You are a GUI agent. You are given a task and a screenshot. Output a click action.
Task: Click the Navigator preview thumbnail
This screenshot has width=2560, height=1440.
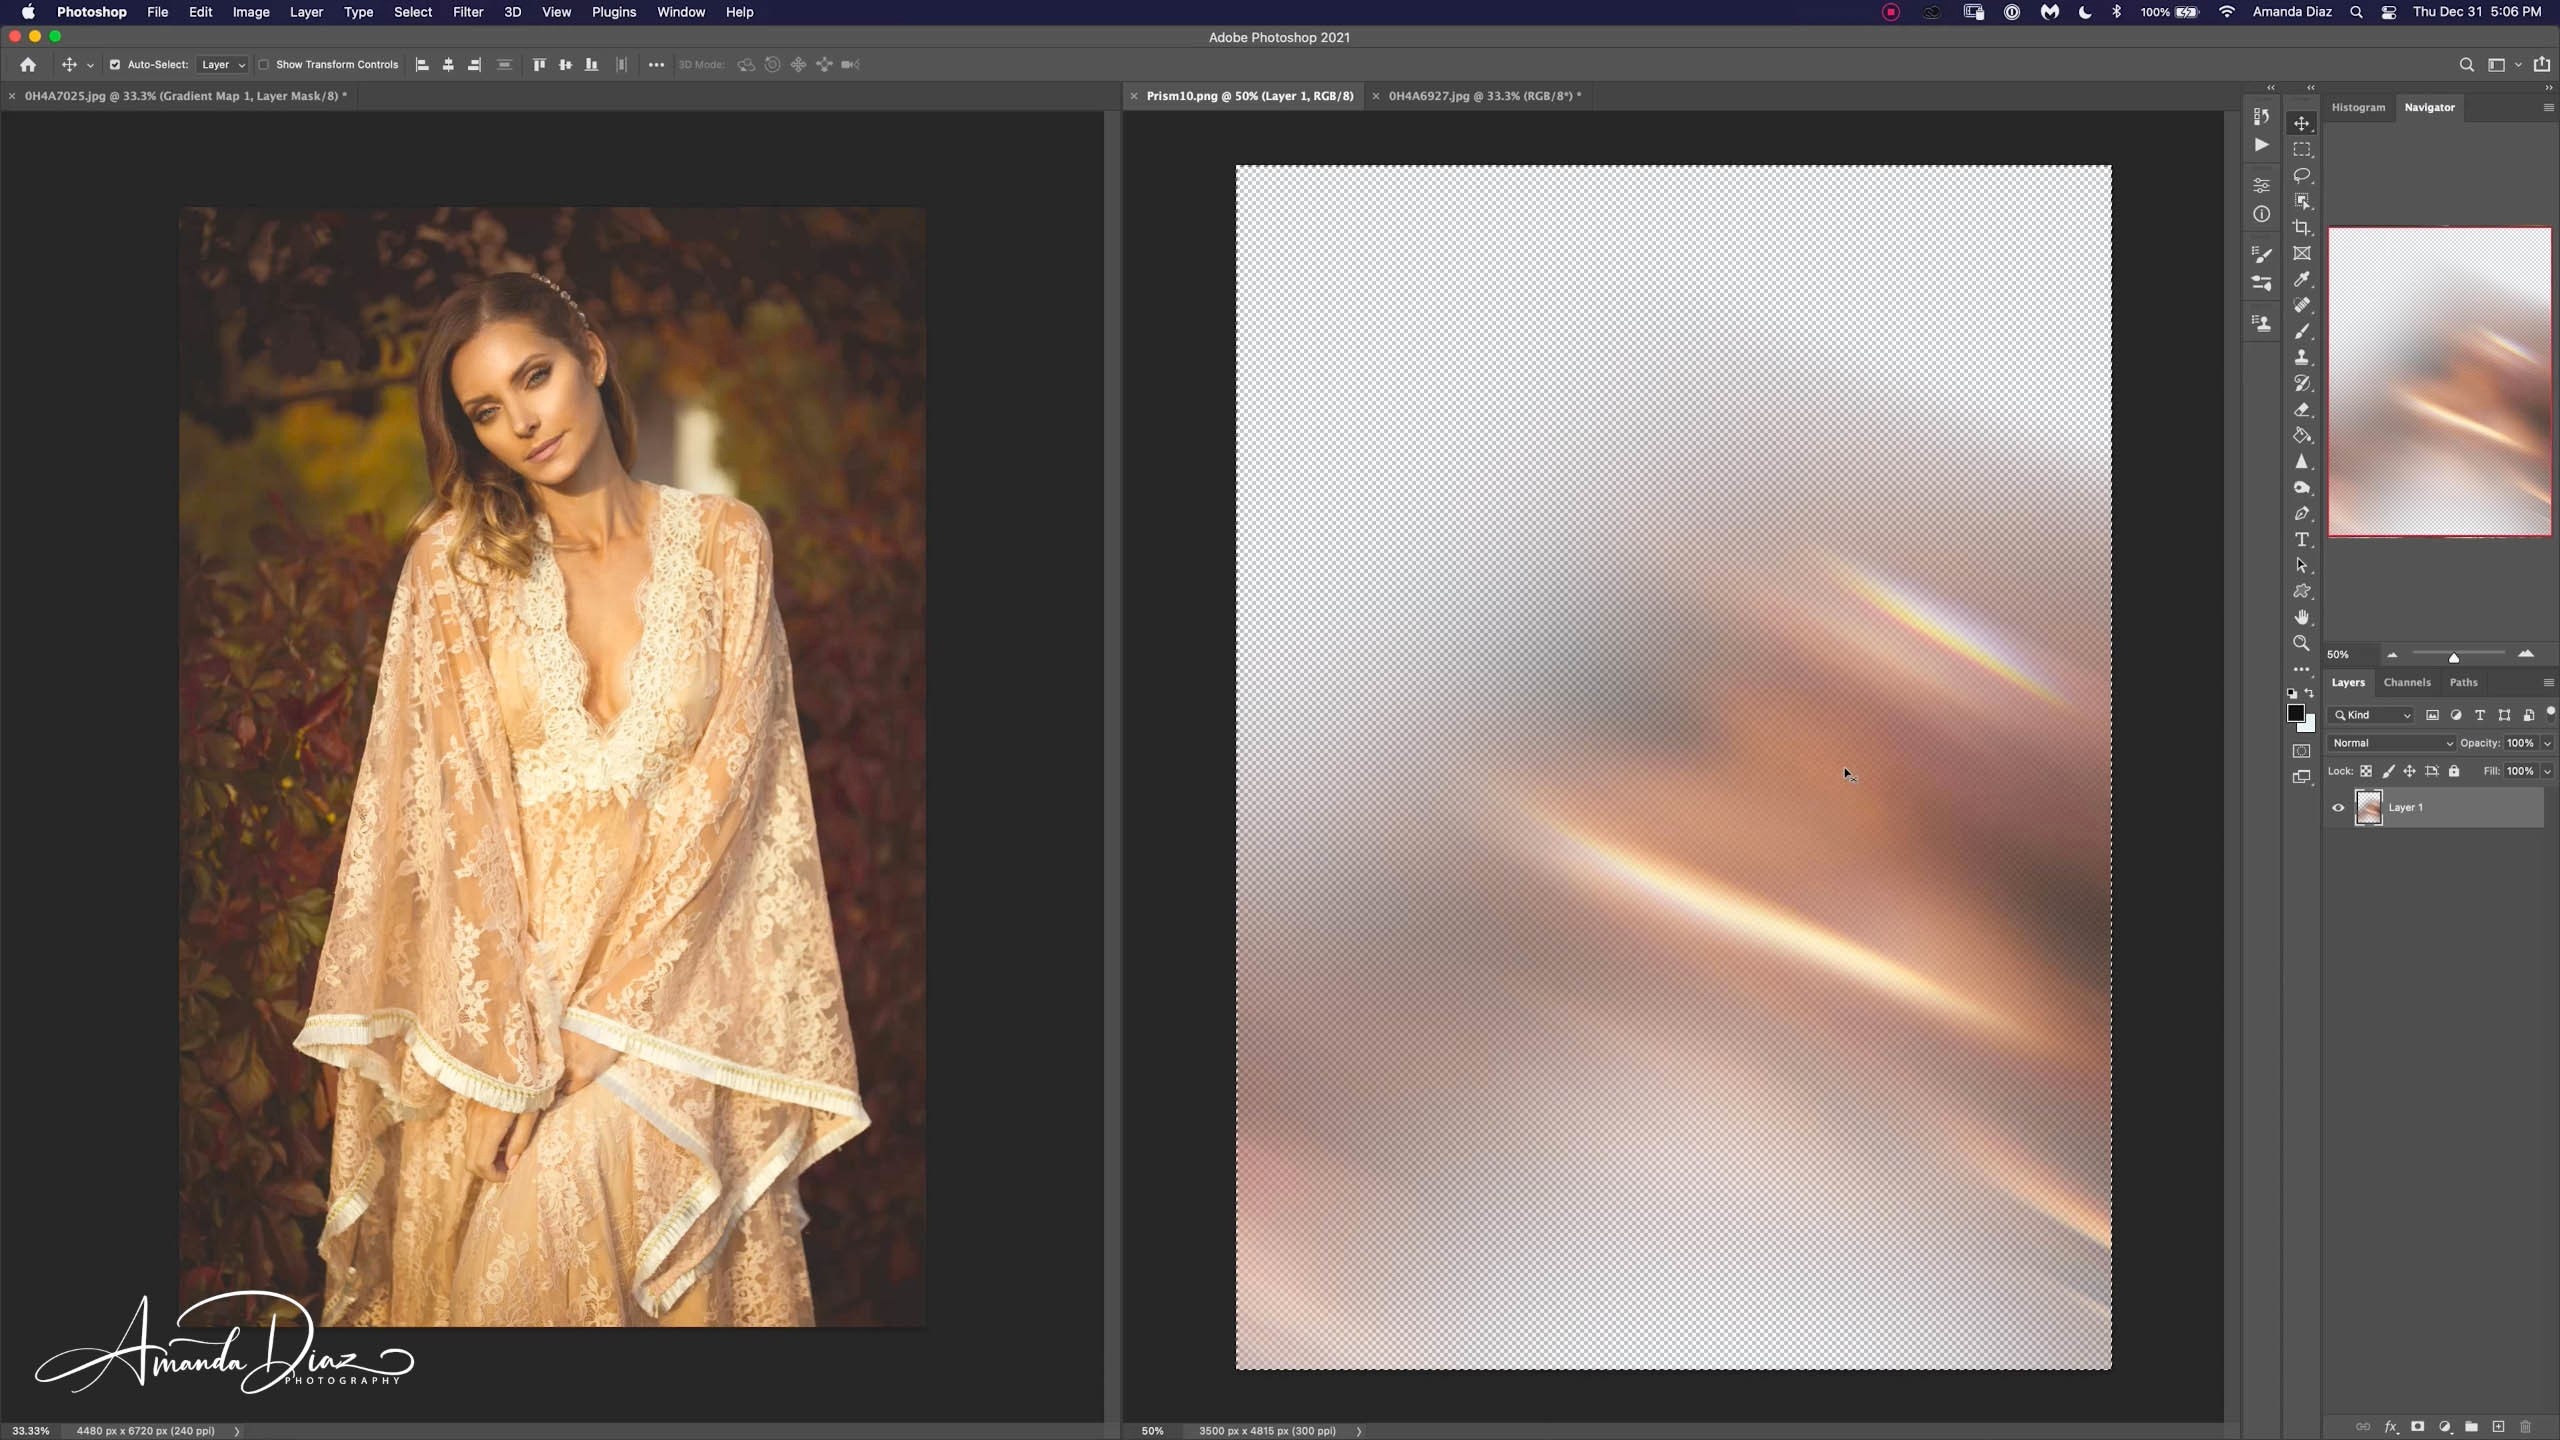2439,382
